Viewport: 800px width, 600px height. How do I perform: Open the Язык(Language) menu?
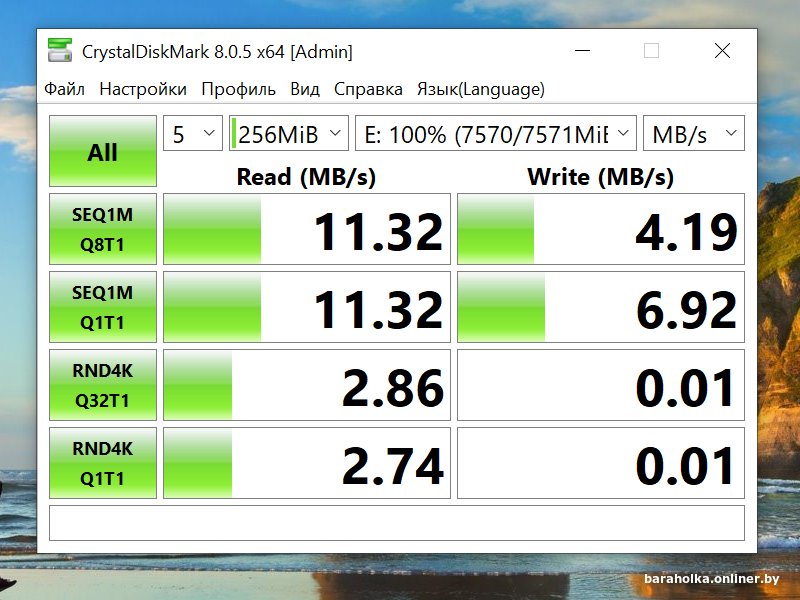[481, 89]
